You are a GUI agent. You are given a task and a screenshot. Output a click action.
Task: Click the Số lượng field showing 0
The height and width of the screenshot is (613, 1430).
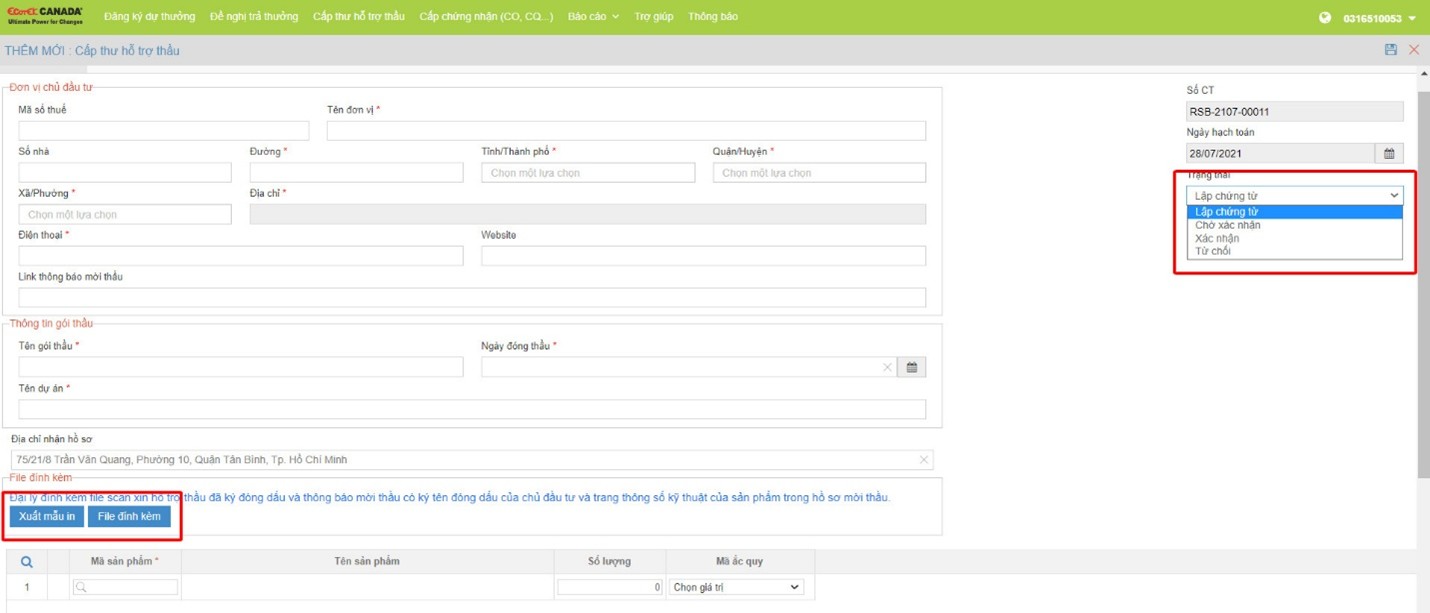coord(610,587)
